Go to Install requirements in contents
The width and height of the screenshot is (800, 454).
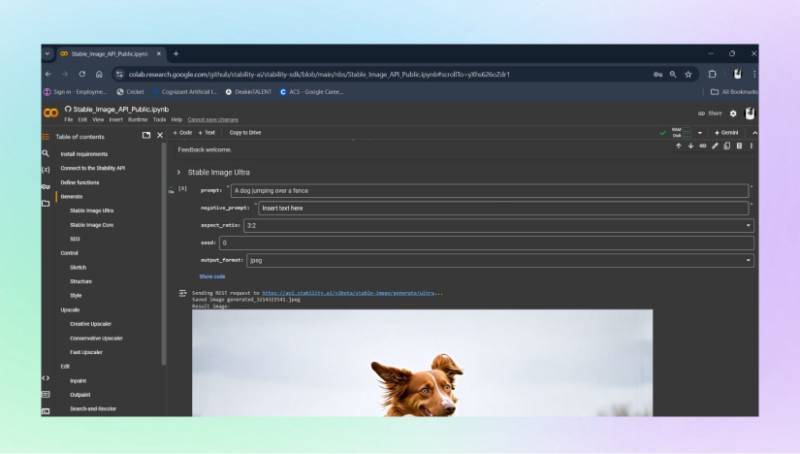[x=84, y=154]
